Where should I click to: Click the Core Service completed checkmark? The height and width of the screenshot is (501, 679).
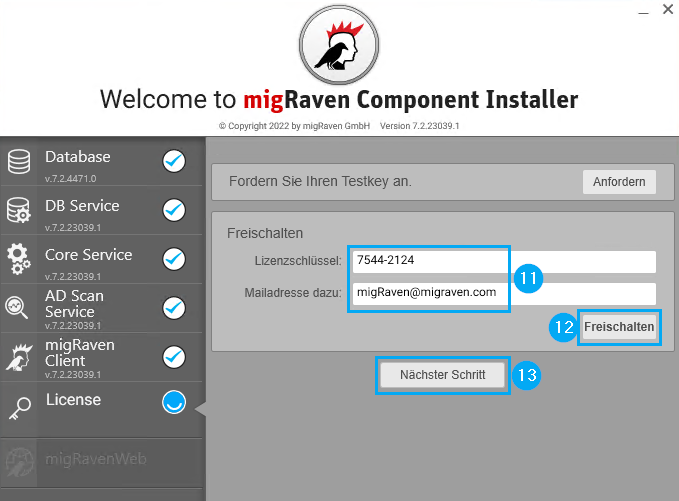(x=174, y=259)
